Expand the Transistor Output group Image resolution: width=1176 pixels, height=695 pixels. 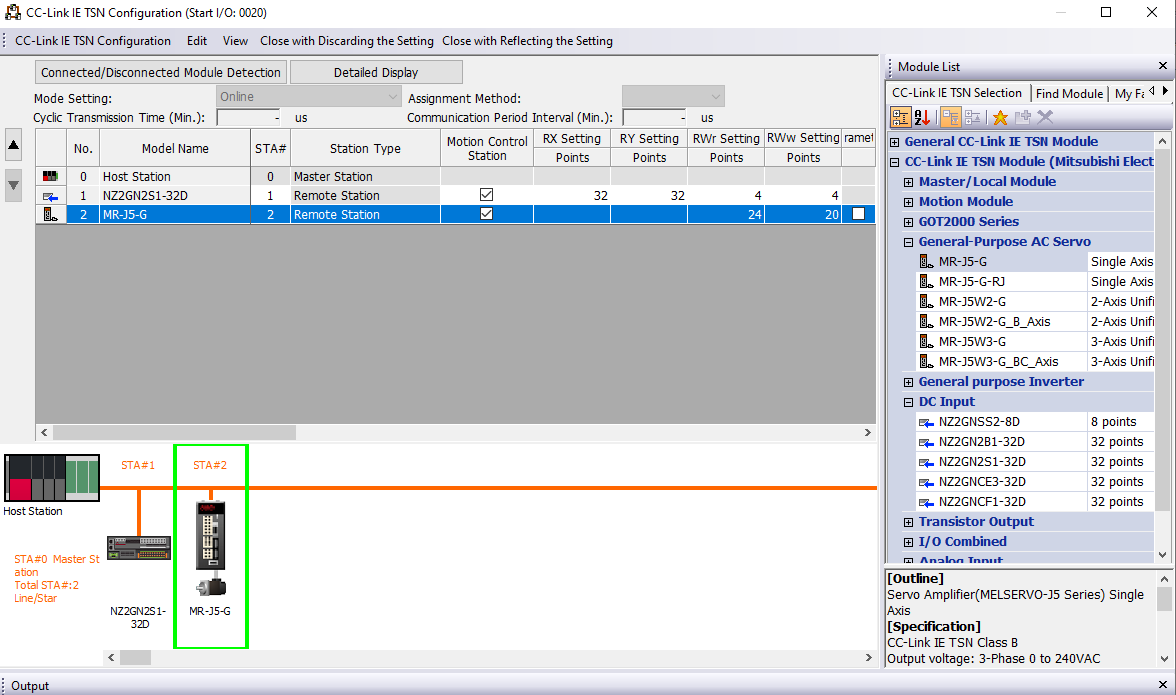[908, 523]
